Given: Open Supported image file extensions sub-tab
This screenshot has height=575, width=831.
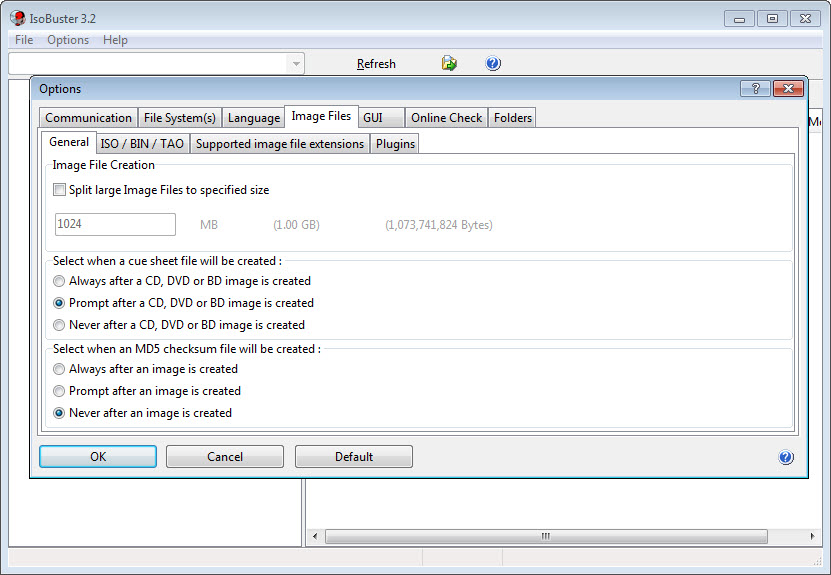Looking at the screenshot, I should pos(280,144).
